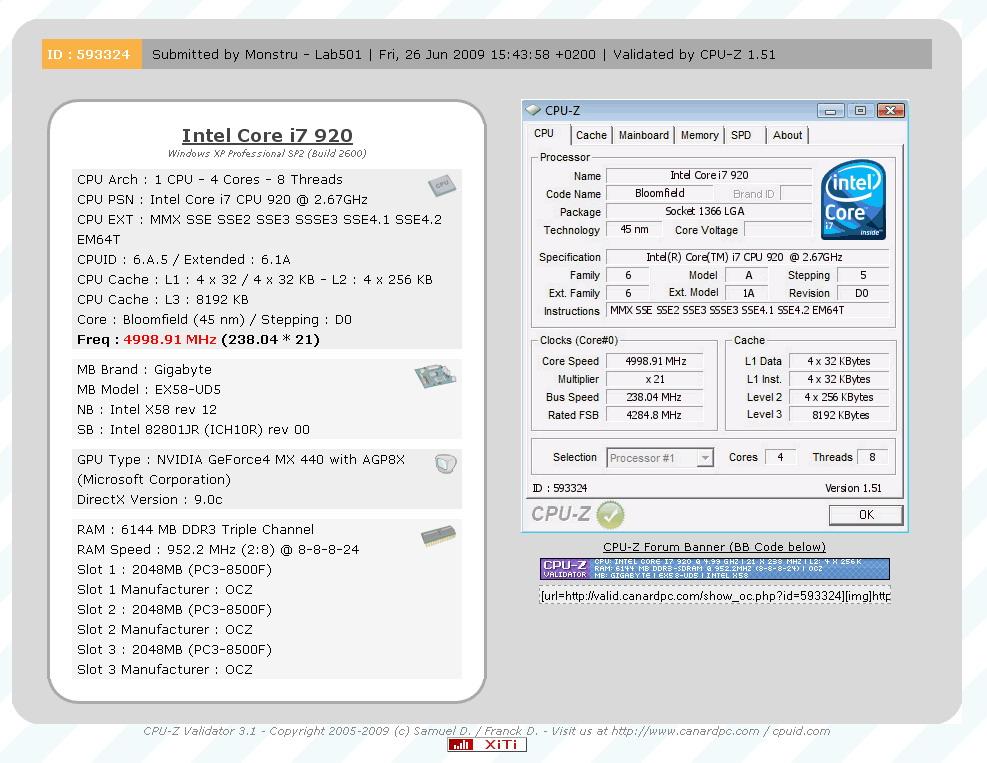
Task: Open the Mainboard tab
Action: click(x=643, y=135)
